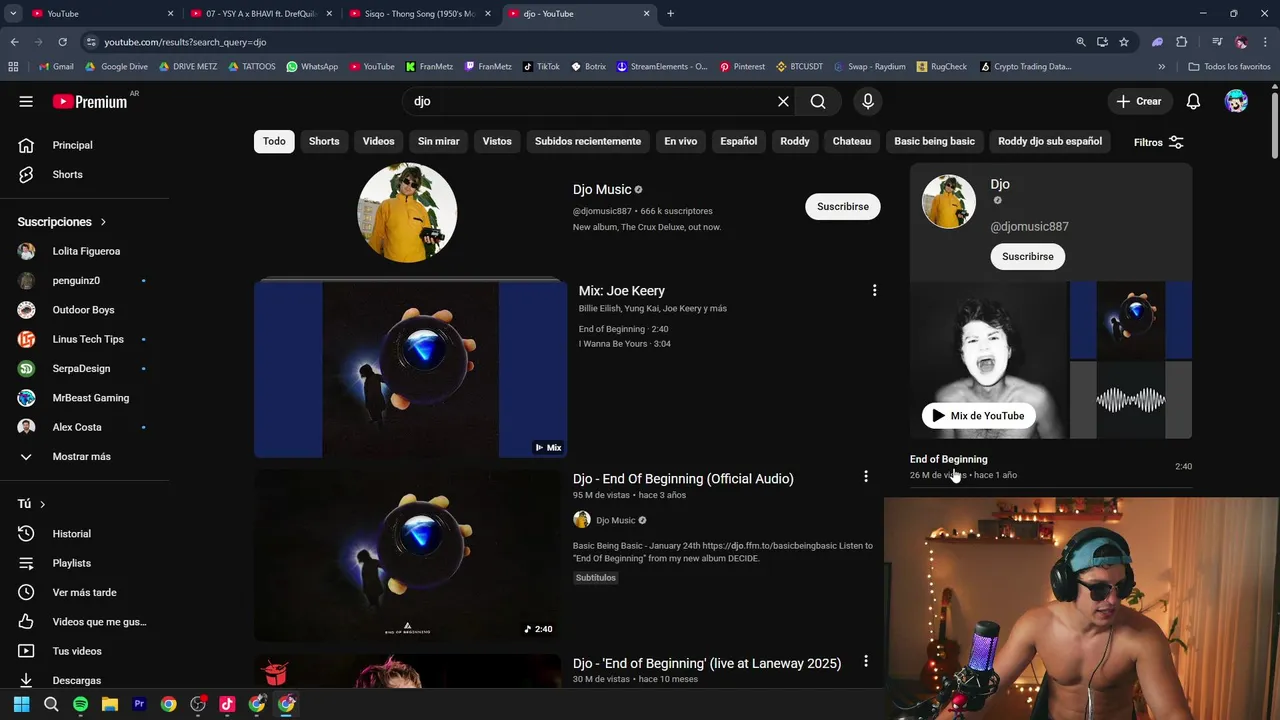The height and width of the screenshot is (720, 1280).
Task: Open Chrome tab search dropdown arrow
Action: (x=13, y=13)
